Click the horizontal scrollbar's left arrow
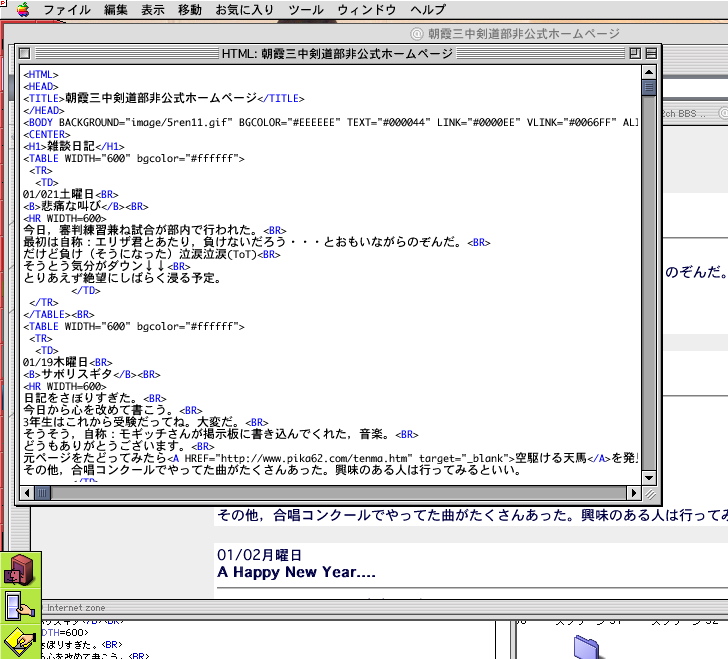This screenshot has height=659, width=728. coord(26,493)
